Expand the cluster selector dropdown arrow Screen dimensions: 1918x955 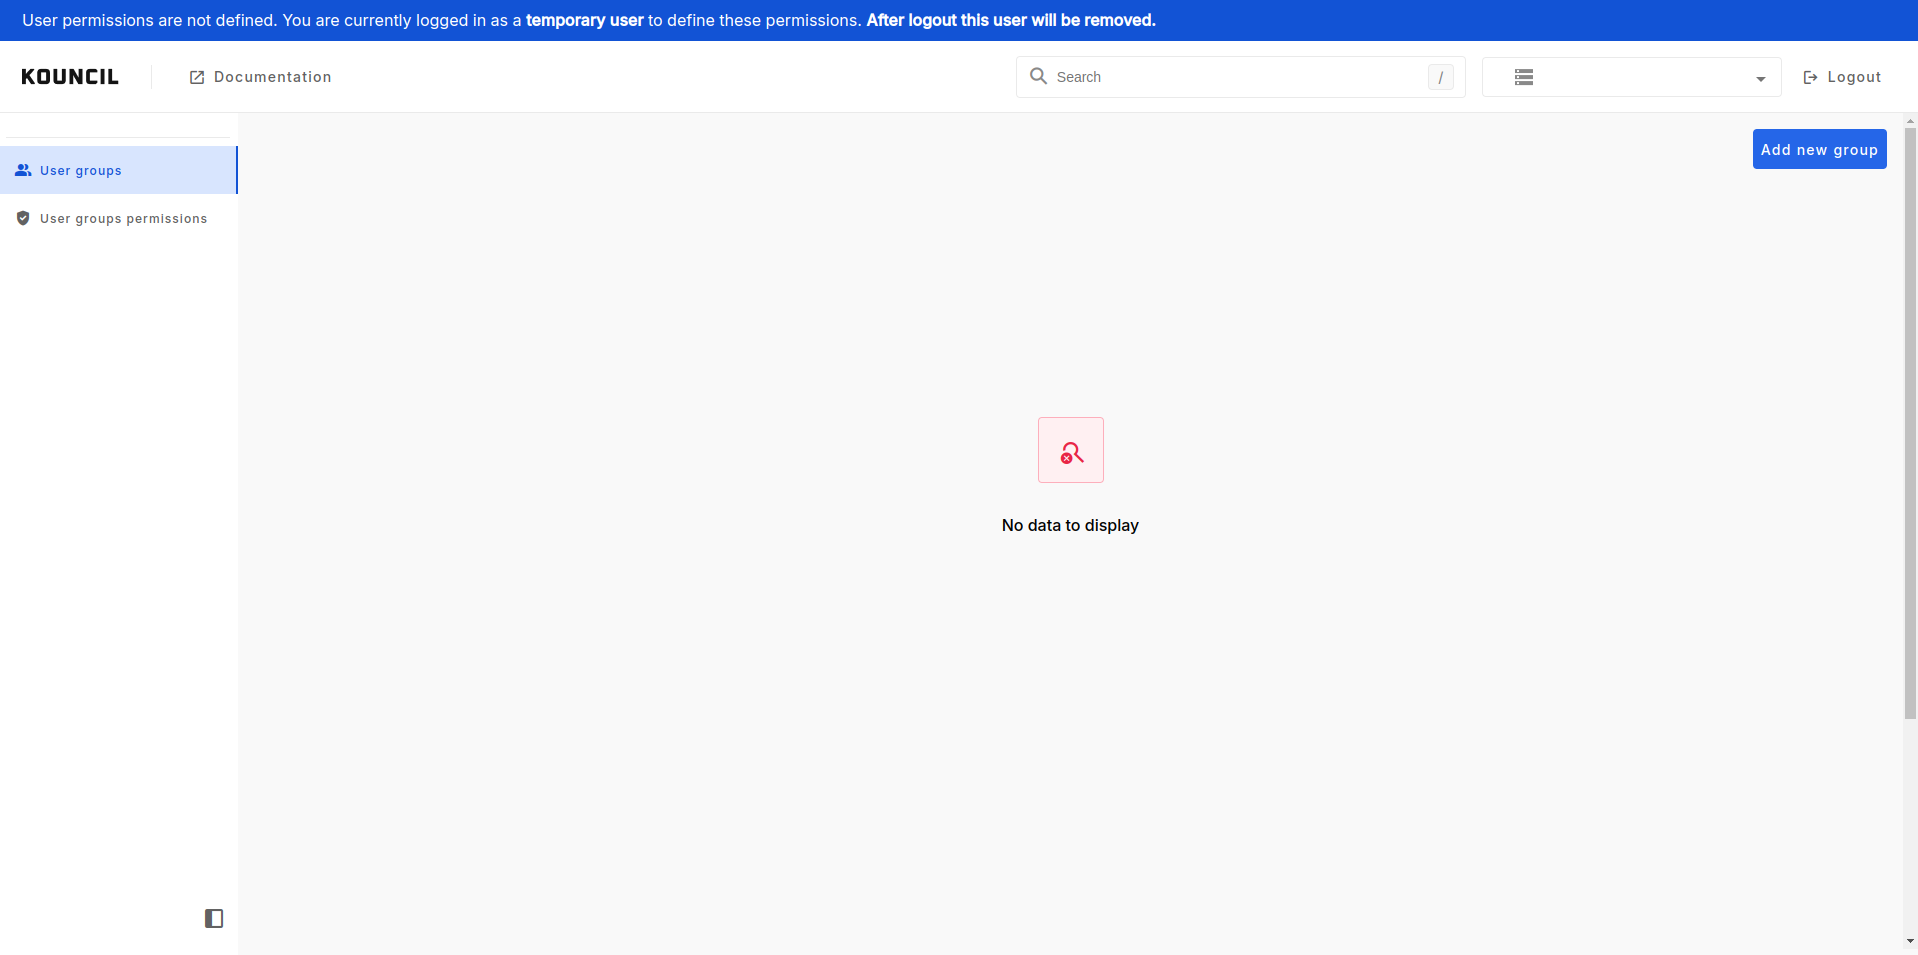pyautogui.click(x=1760, y=79)
